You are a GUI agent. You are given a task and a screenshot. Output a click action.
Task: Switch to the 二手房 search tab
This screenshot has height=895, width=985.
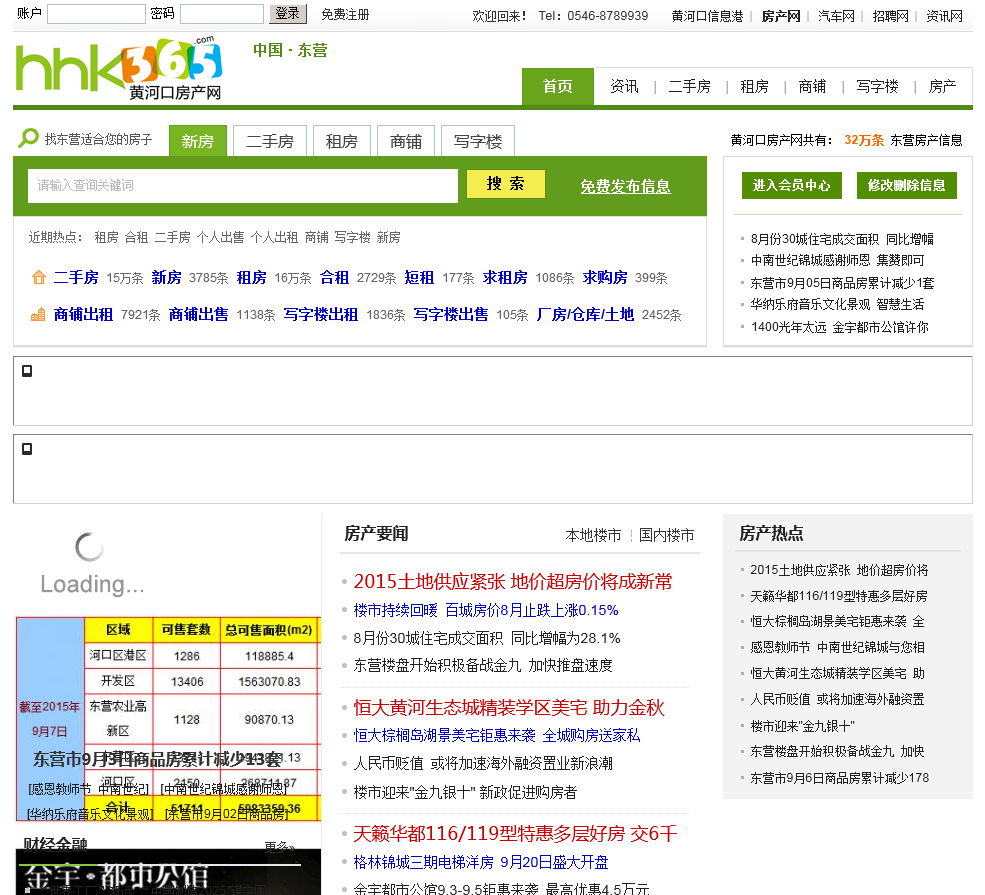coord(269,141)
